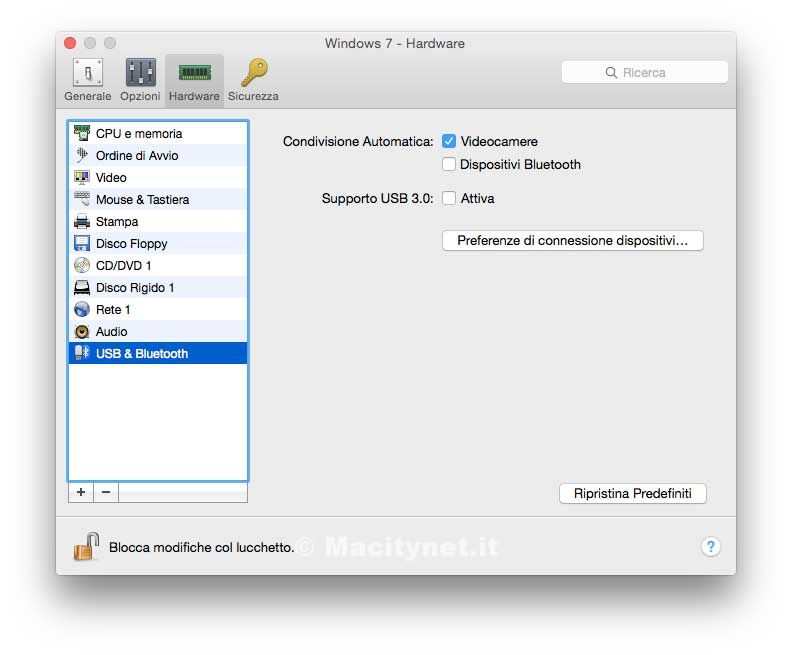The height and width of the screenshot is (655, 792).
Task: Click the 'Blocca modifiche col lucchetto.' text
Action: click(x=202, y=547)
